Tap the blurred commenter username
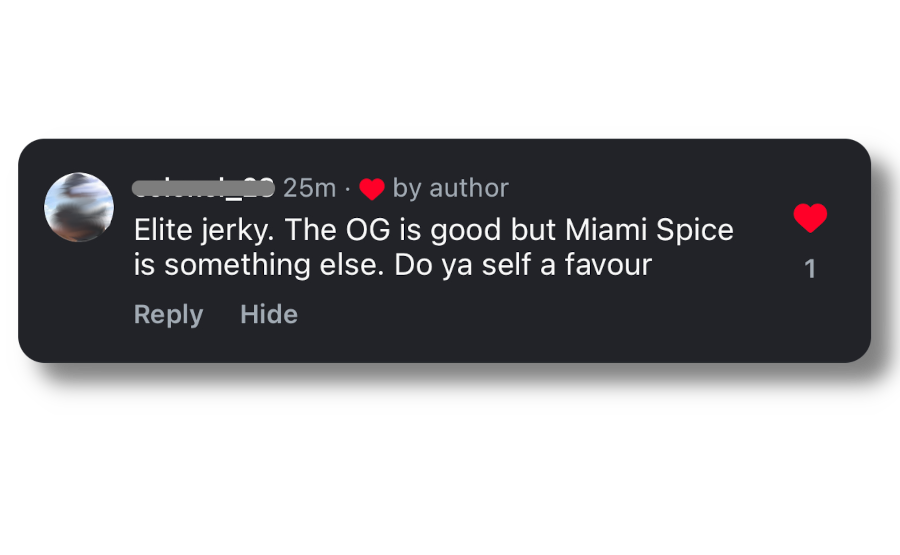 coord(204,187)
